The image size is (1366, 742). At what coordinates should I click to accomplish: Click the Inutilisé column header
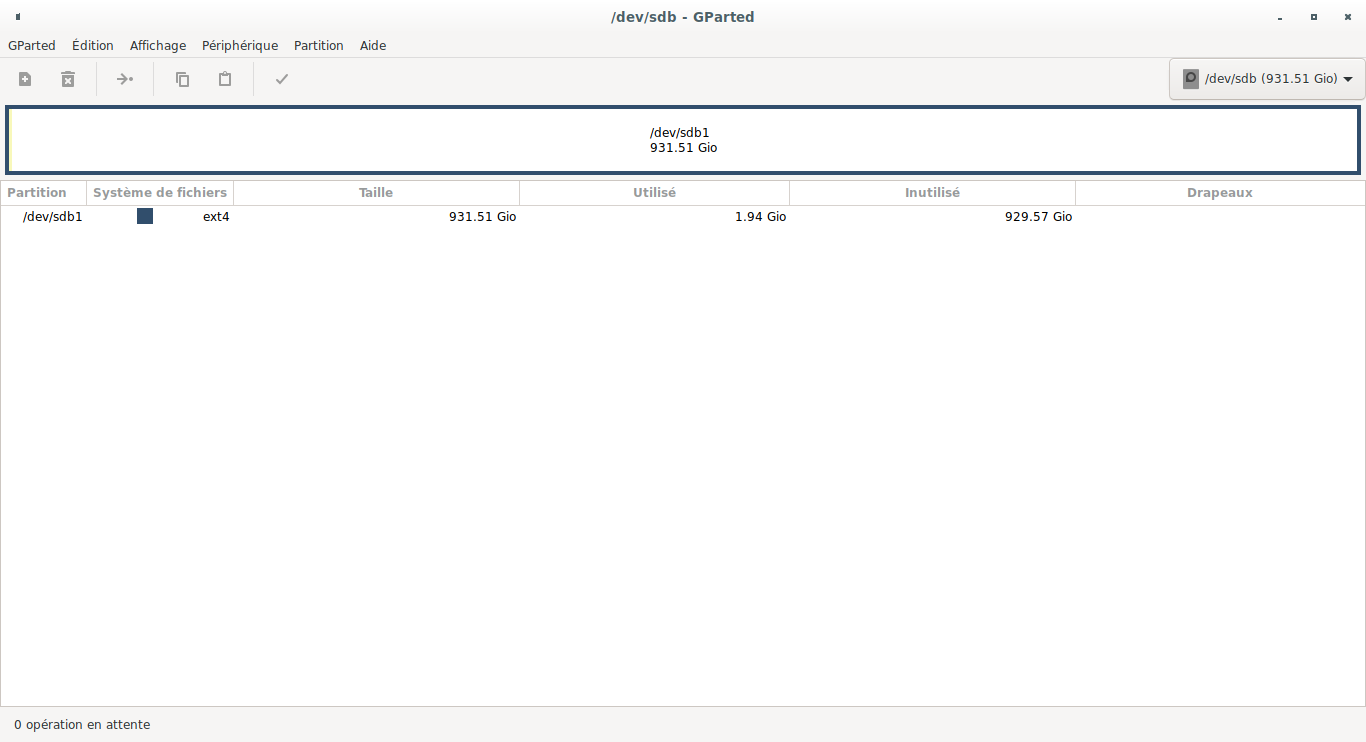coord(932,193)
